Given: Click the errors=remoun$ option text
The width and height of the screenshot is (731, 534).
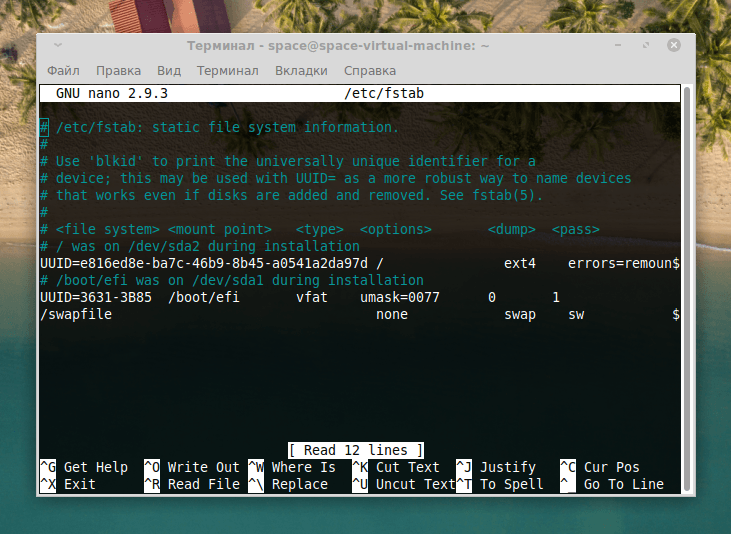Looking at the screenshot, I should [x=624, y=263].
